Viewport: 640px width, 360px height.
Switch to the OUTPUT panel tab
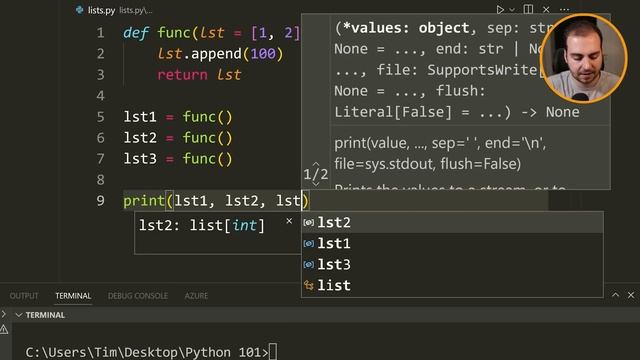[24, 296]
